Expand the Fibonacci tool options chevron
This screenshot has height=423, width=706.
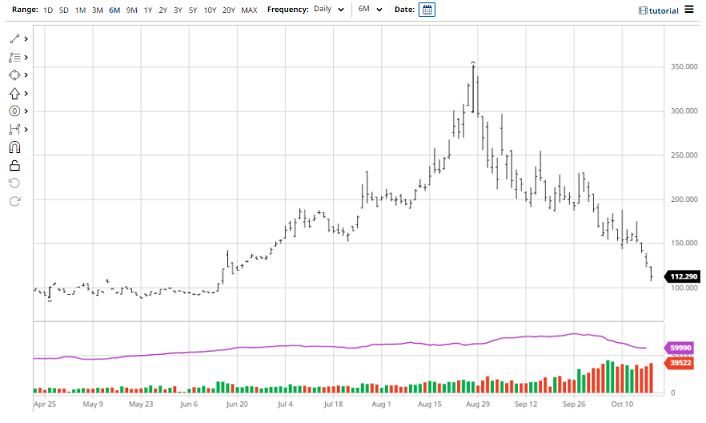click(26, 57)
